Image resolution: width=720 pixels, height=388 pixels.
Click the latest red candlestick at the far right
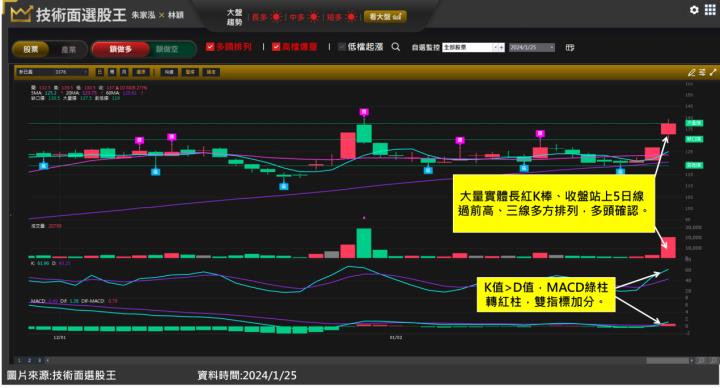(668, 129)
